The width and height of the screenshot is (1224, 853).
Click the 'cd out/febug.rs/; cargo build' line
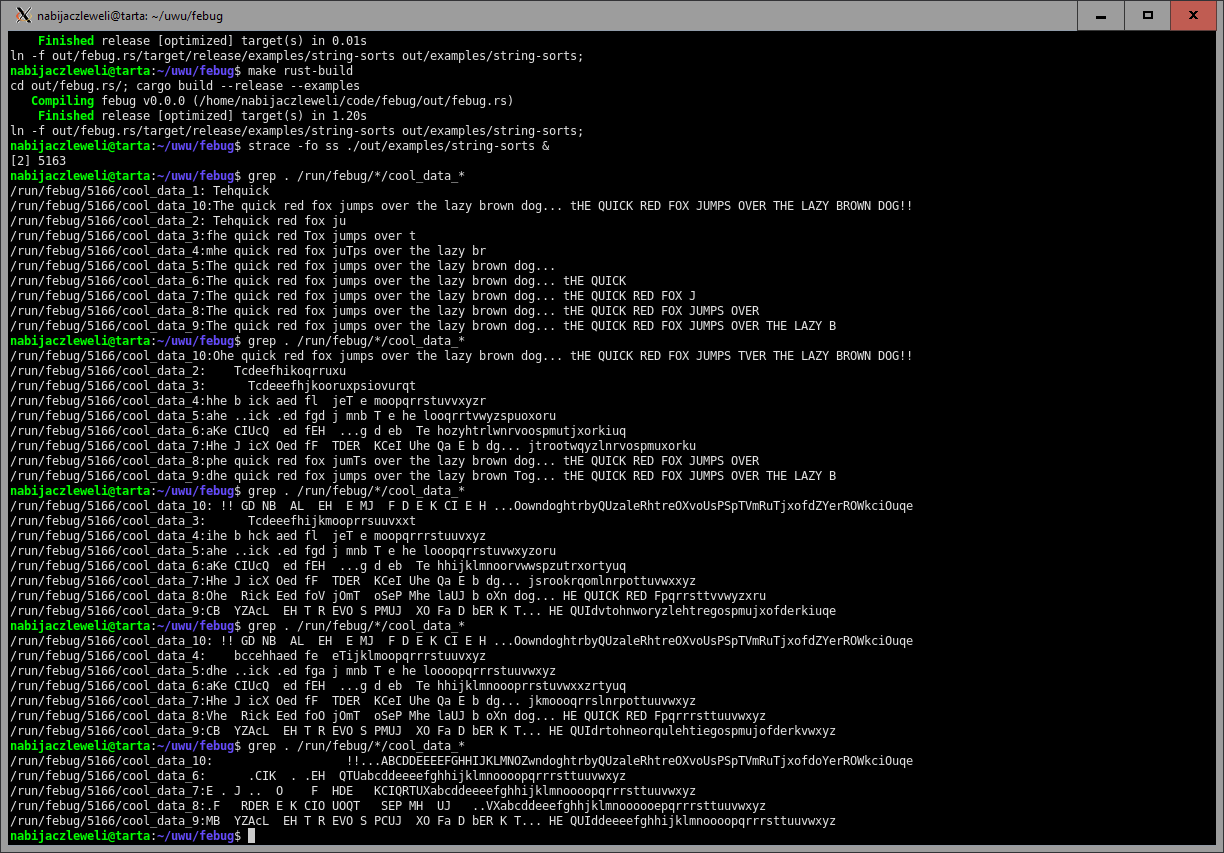point(185,86)
